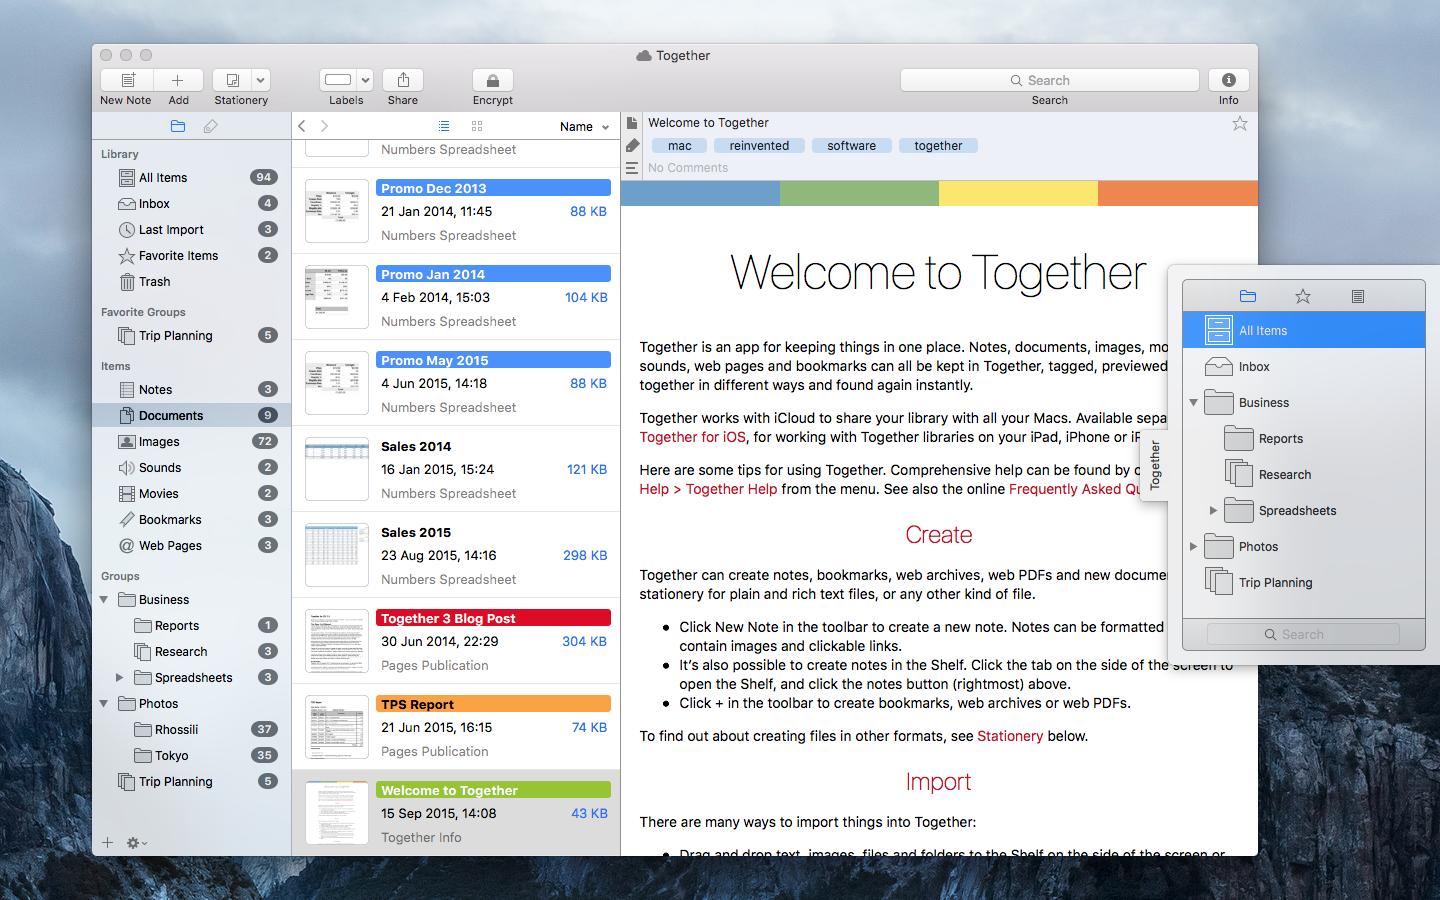Open the Stationery dropdown arrow
This screenshot has width=1440, height=900.
(x=261, y=80)
